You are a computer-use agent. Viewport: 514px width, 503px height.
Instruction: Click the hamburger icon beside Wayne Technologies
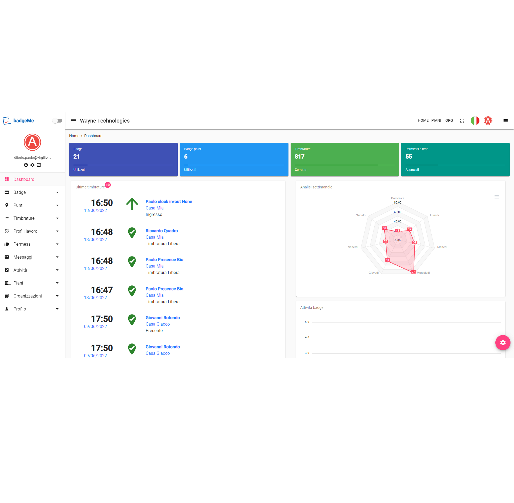click(x=74, y=120)
